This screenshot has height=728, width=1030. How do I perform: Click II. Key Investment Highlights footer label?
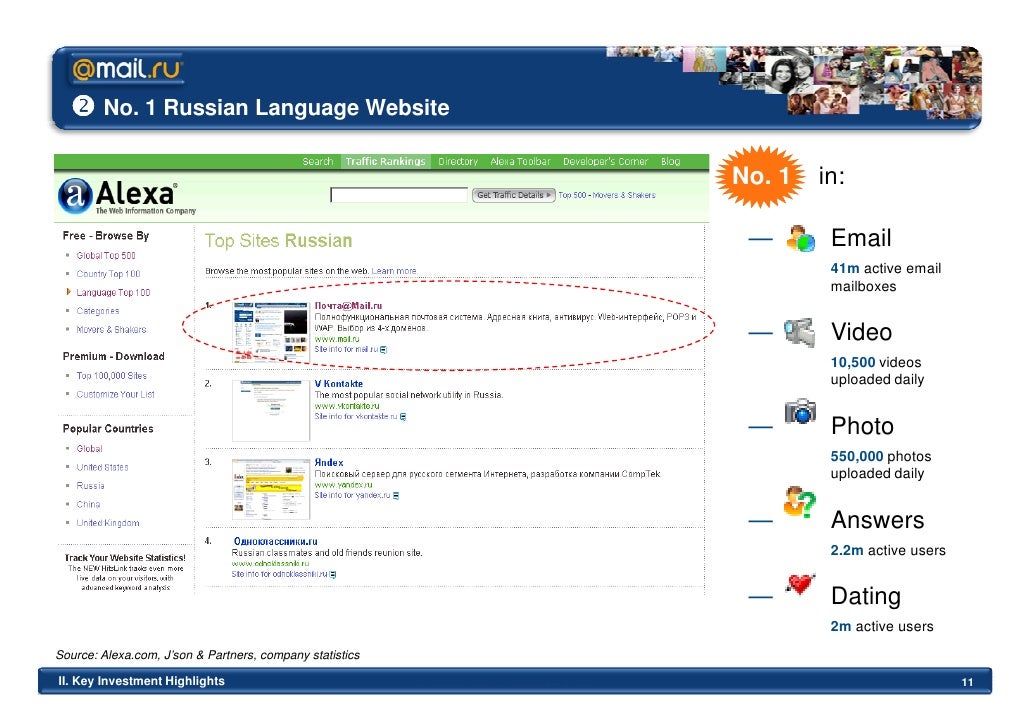click(x=141, y=681)
